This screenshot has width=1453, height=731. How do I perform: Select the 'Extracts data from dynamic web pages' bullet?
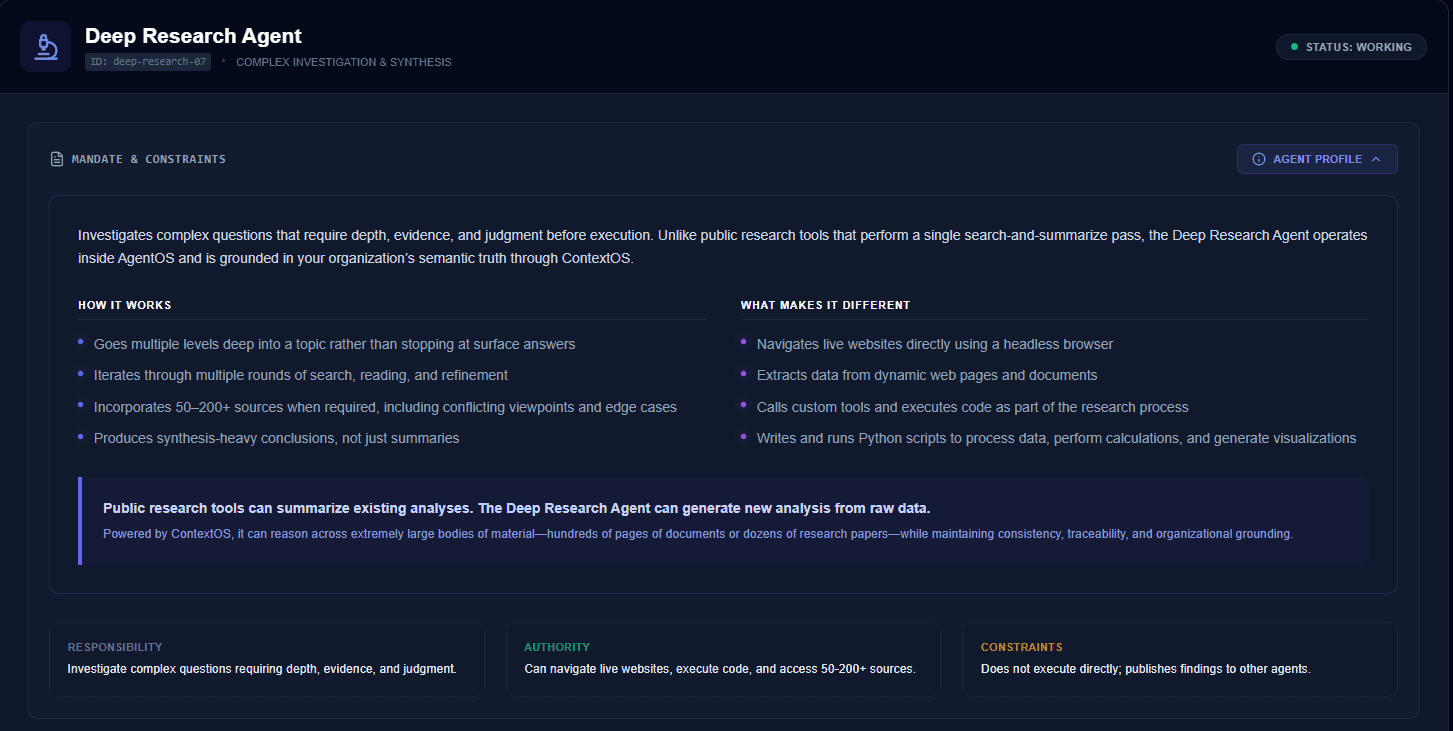(926, 375)
